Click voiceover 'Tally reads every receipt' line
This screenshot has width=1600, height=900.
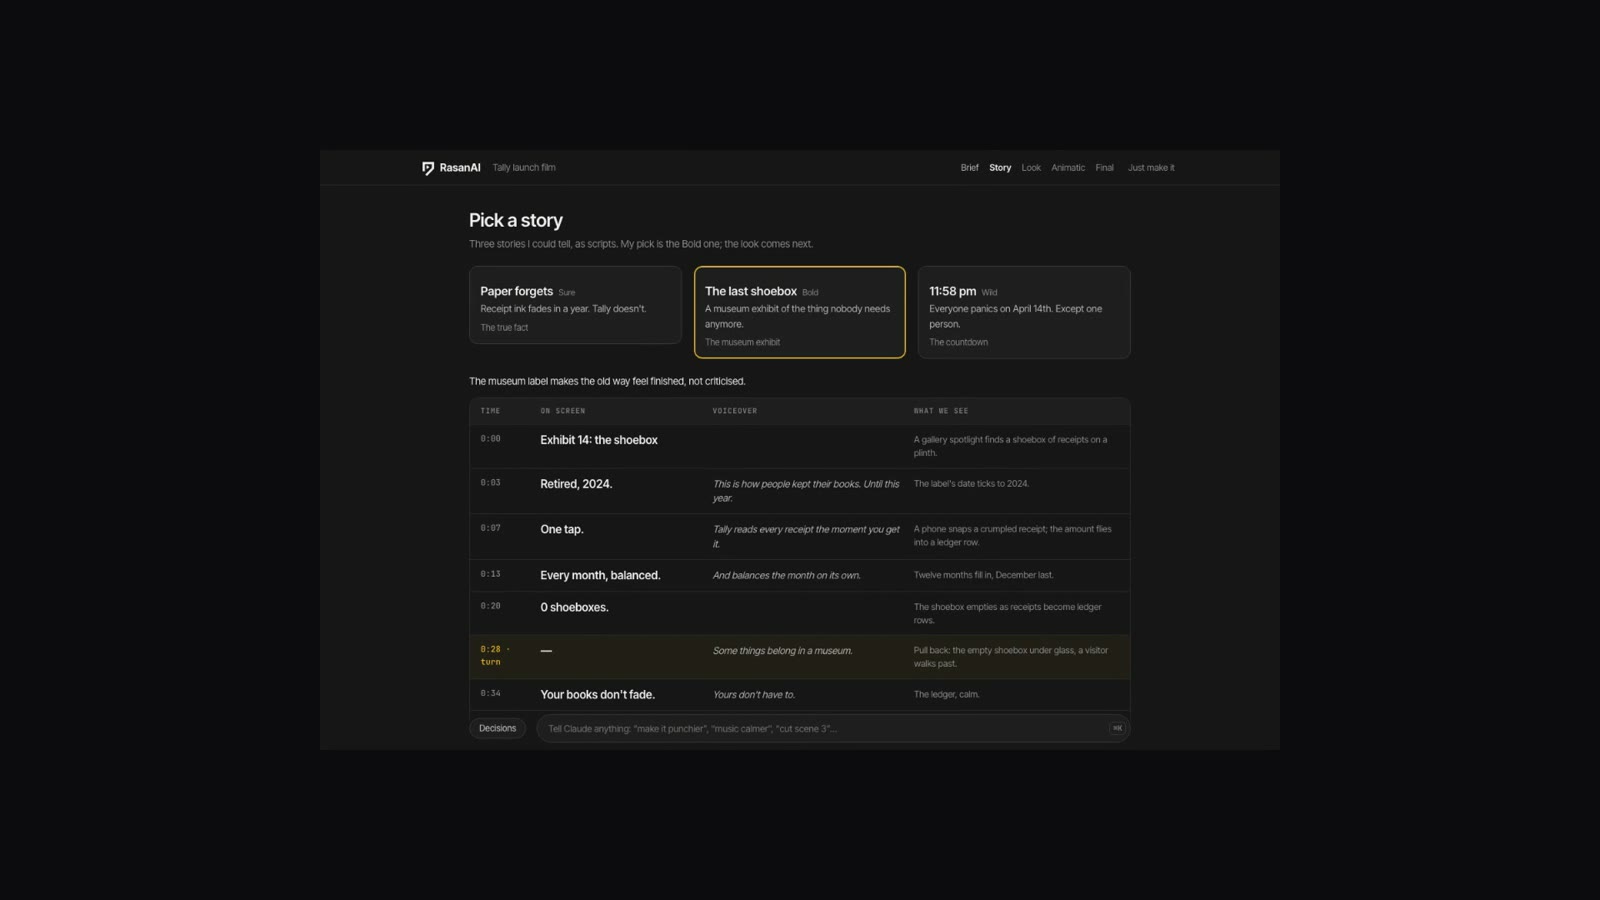806,537
